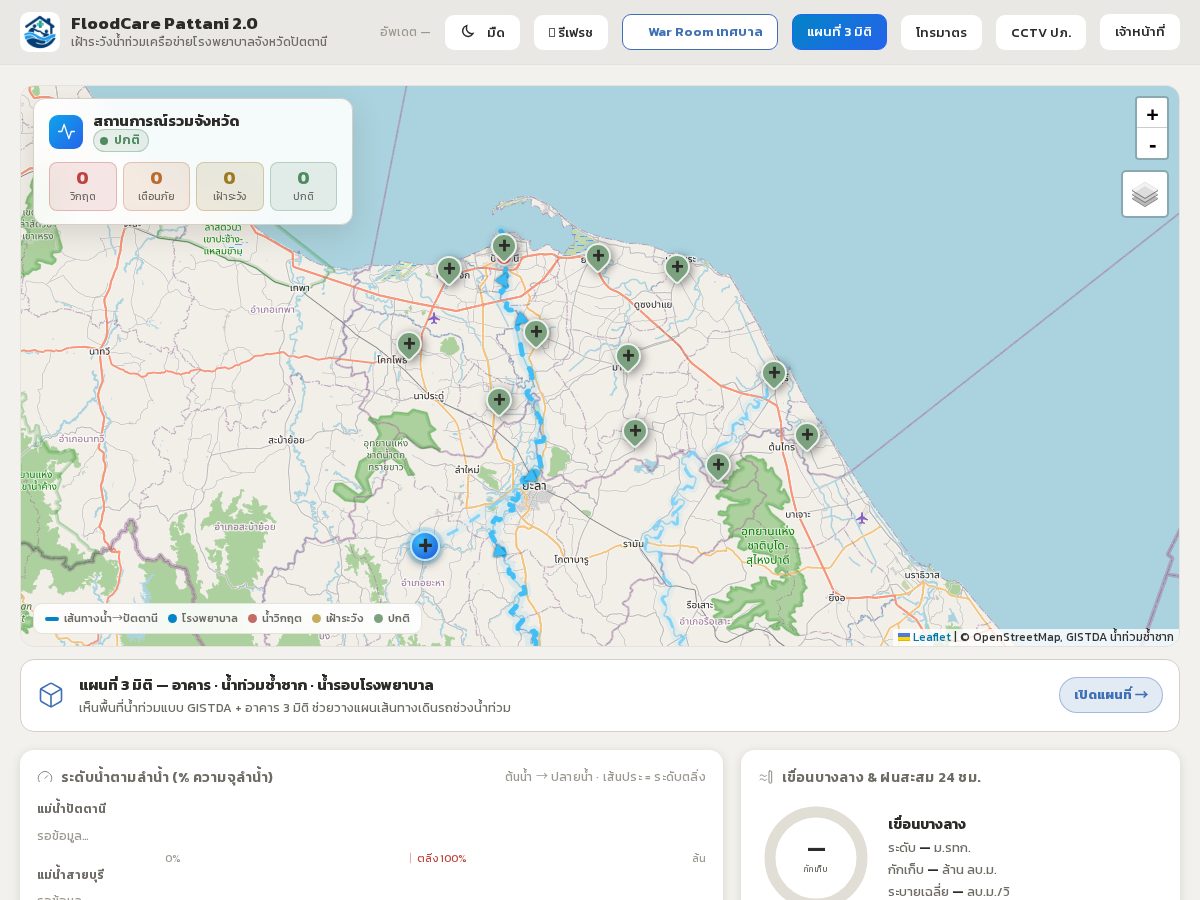1200x900 pixels.
Task: Click the ปกติ entry in map legend
Action: (x=392, y=618)
